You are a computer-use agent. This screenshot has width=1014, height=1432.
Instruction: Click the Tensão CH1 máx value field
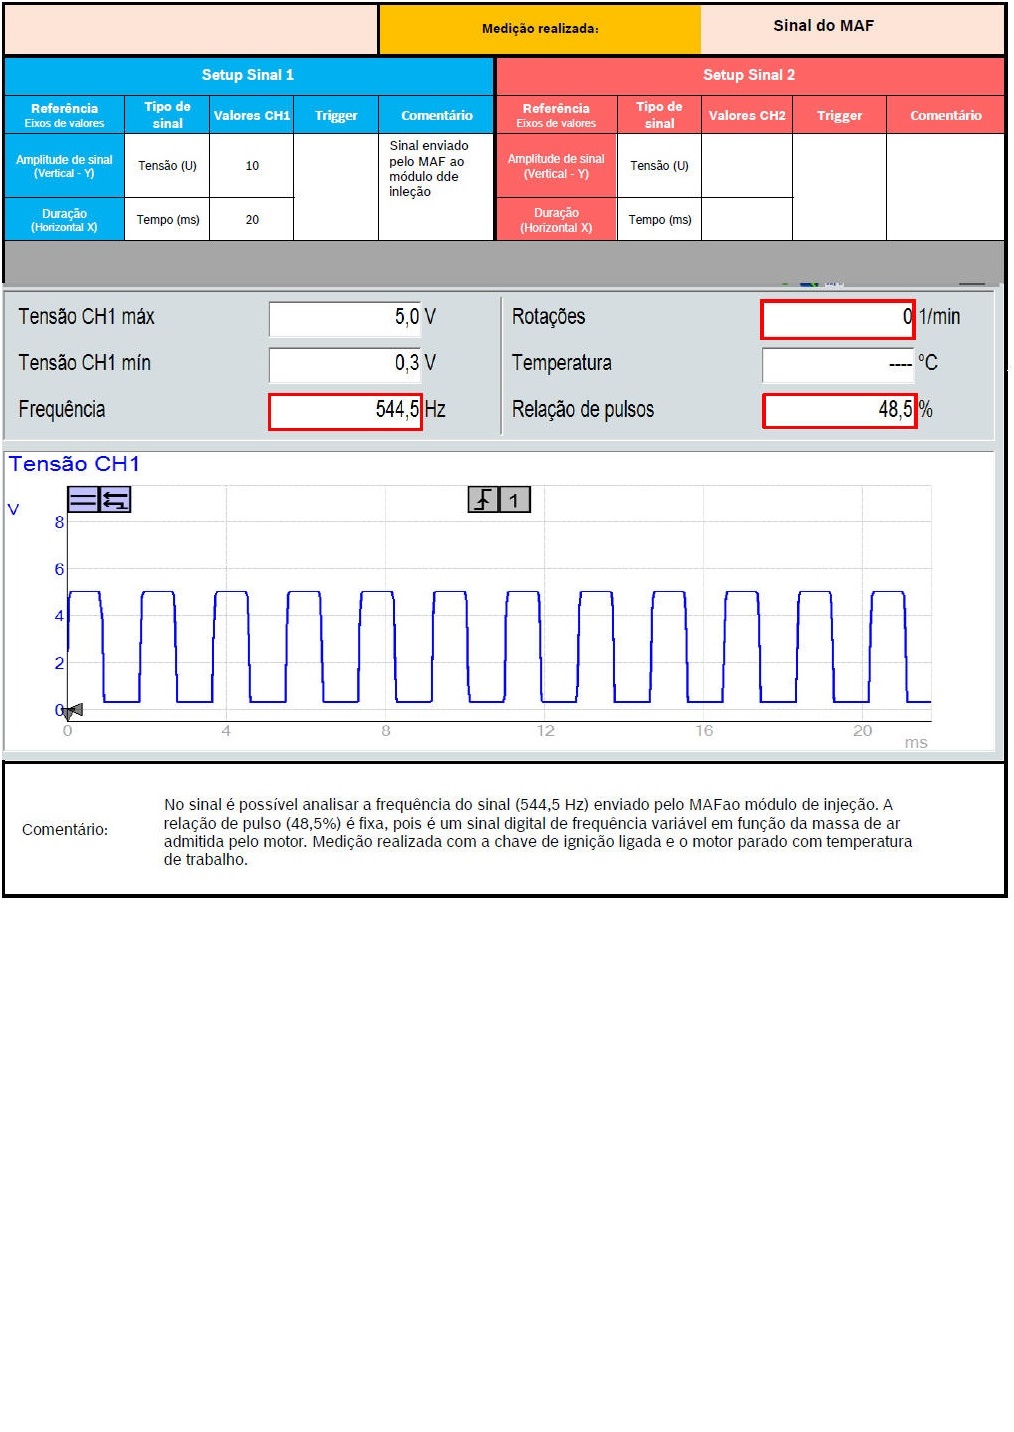[x=345, y=318]
